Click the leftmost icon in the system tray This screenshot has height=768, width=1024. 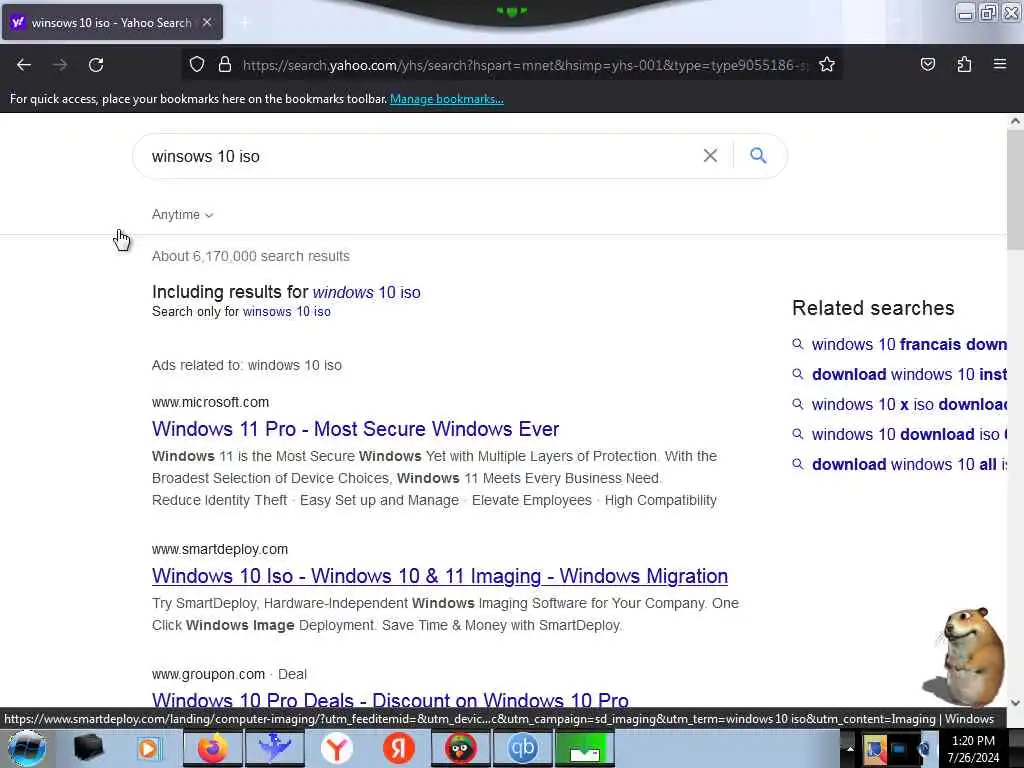874,749
